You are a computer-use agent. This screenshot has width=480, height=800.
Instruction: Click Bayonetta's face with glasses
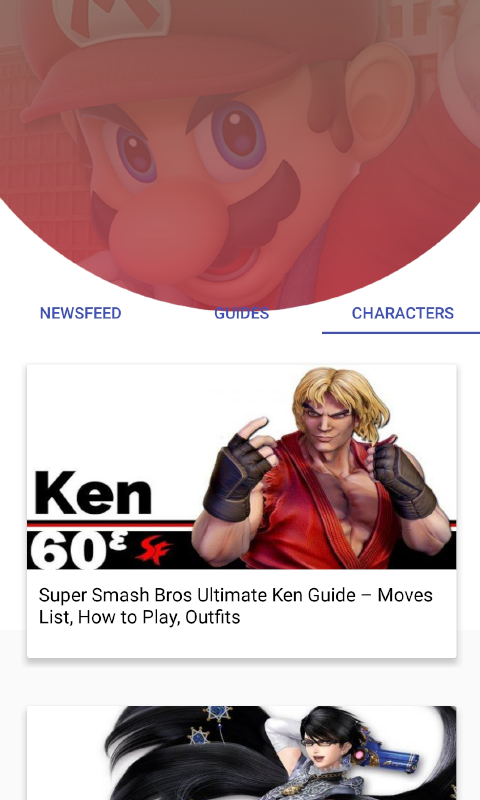tap(319, 740)
